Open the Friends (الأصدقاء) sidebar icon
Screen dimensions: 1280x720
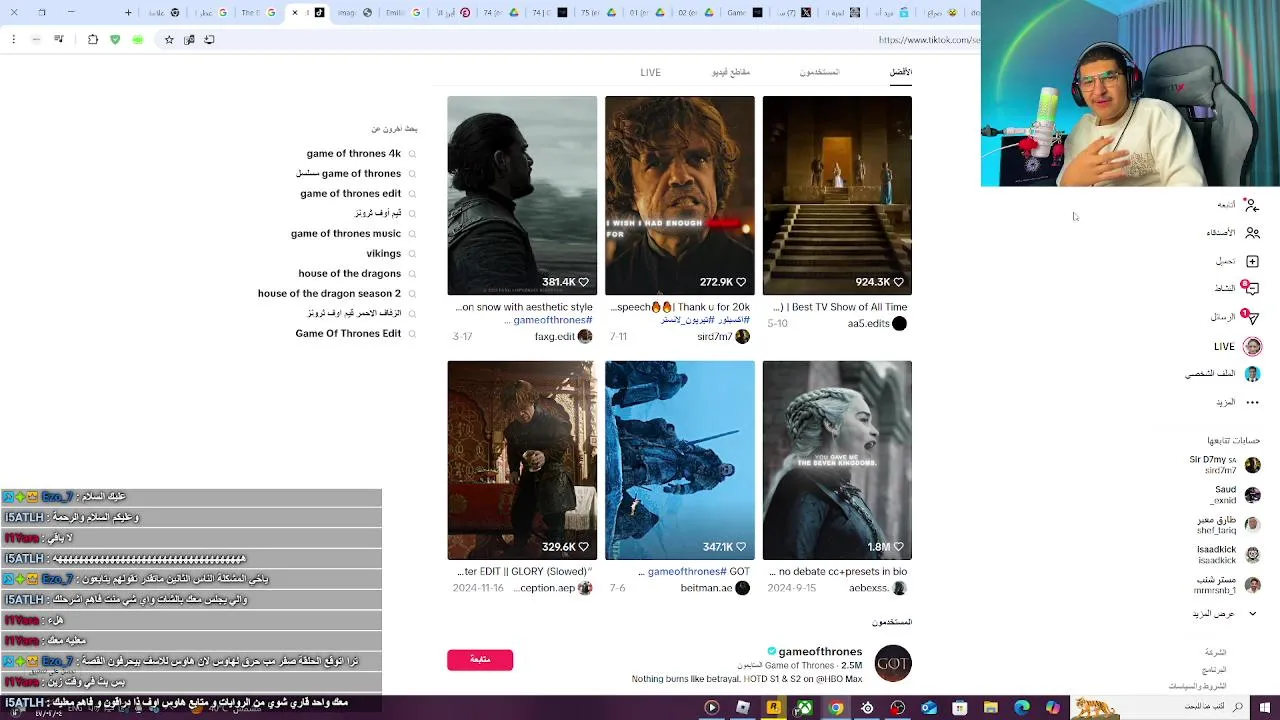pyautogui.click(x=1252, y=232)
